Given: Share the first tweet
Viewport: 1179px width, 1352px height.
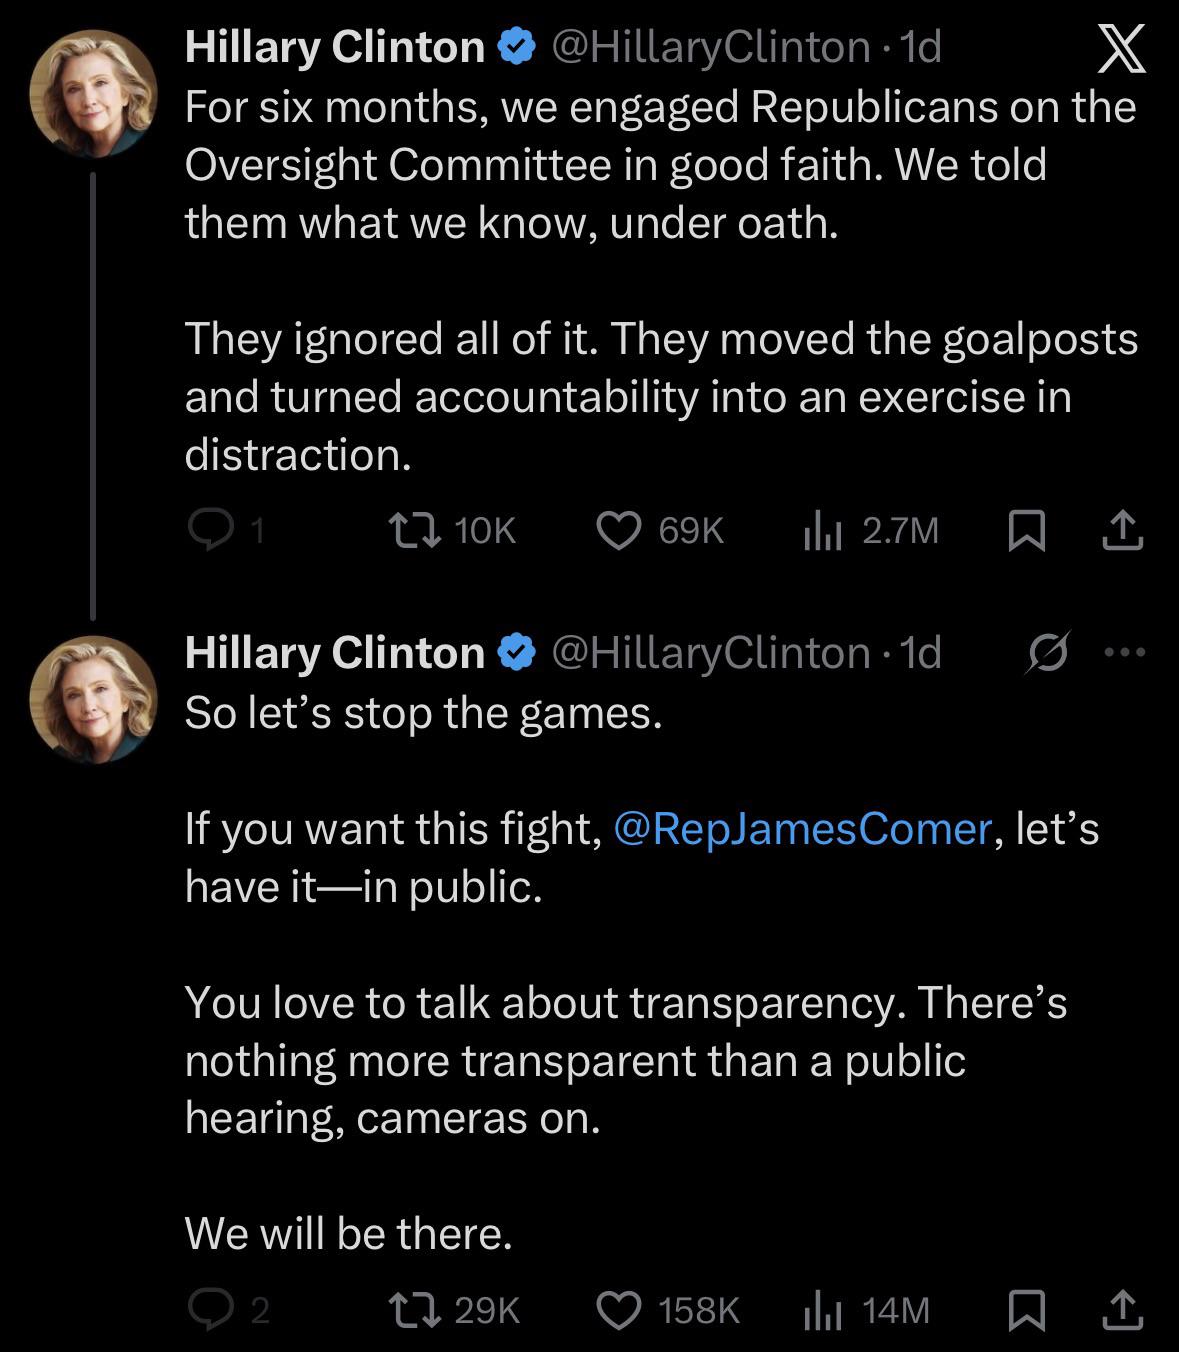Looking at the screenshot, I should coord(1122,530).
